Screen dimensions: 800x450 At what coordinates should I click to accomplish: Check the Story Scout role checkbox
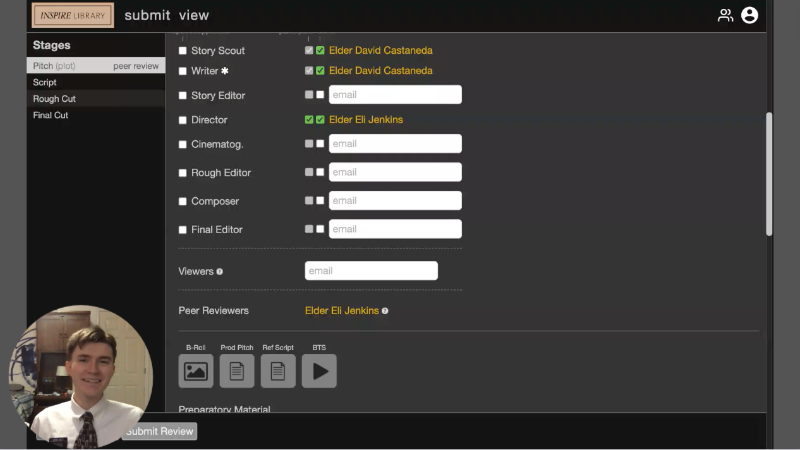click(x=182, y=51)
